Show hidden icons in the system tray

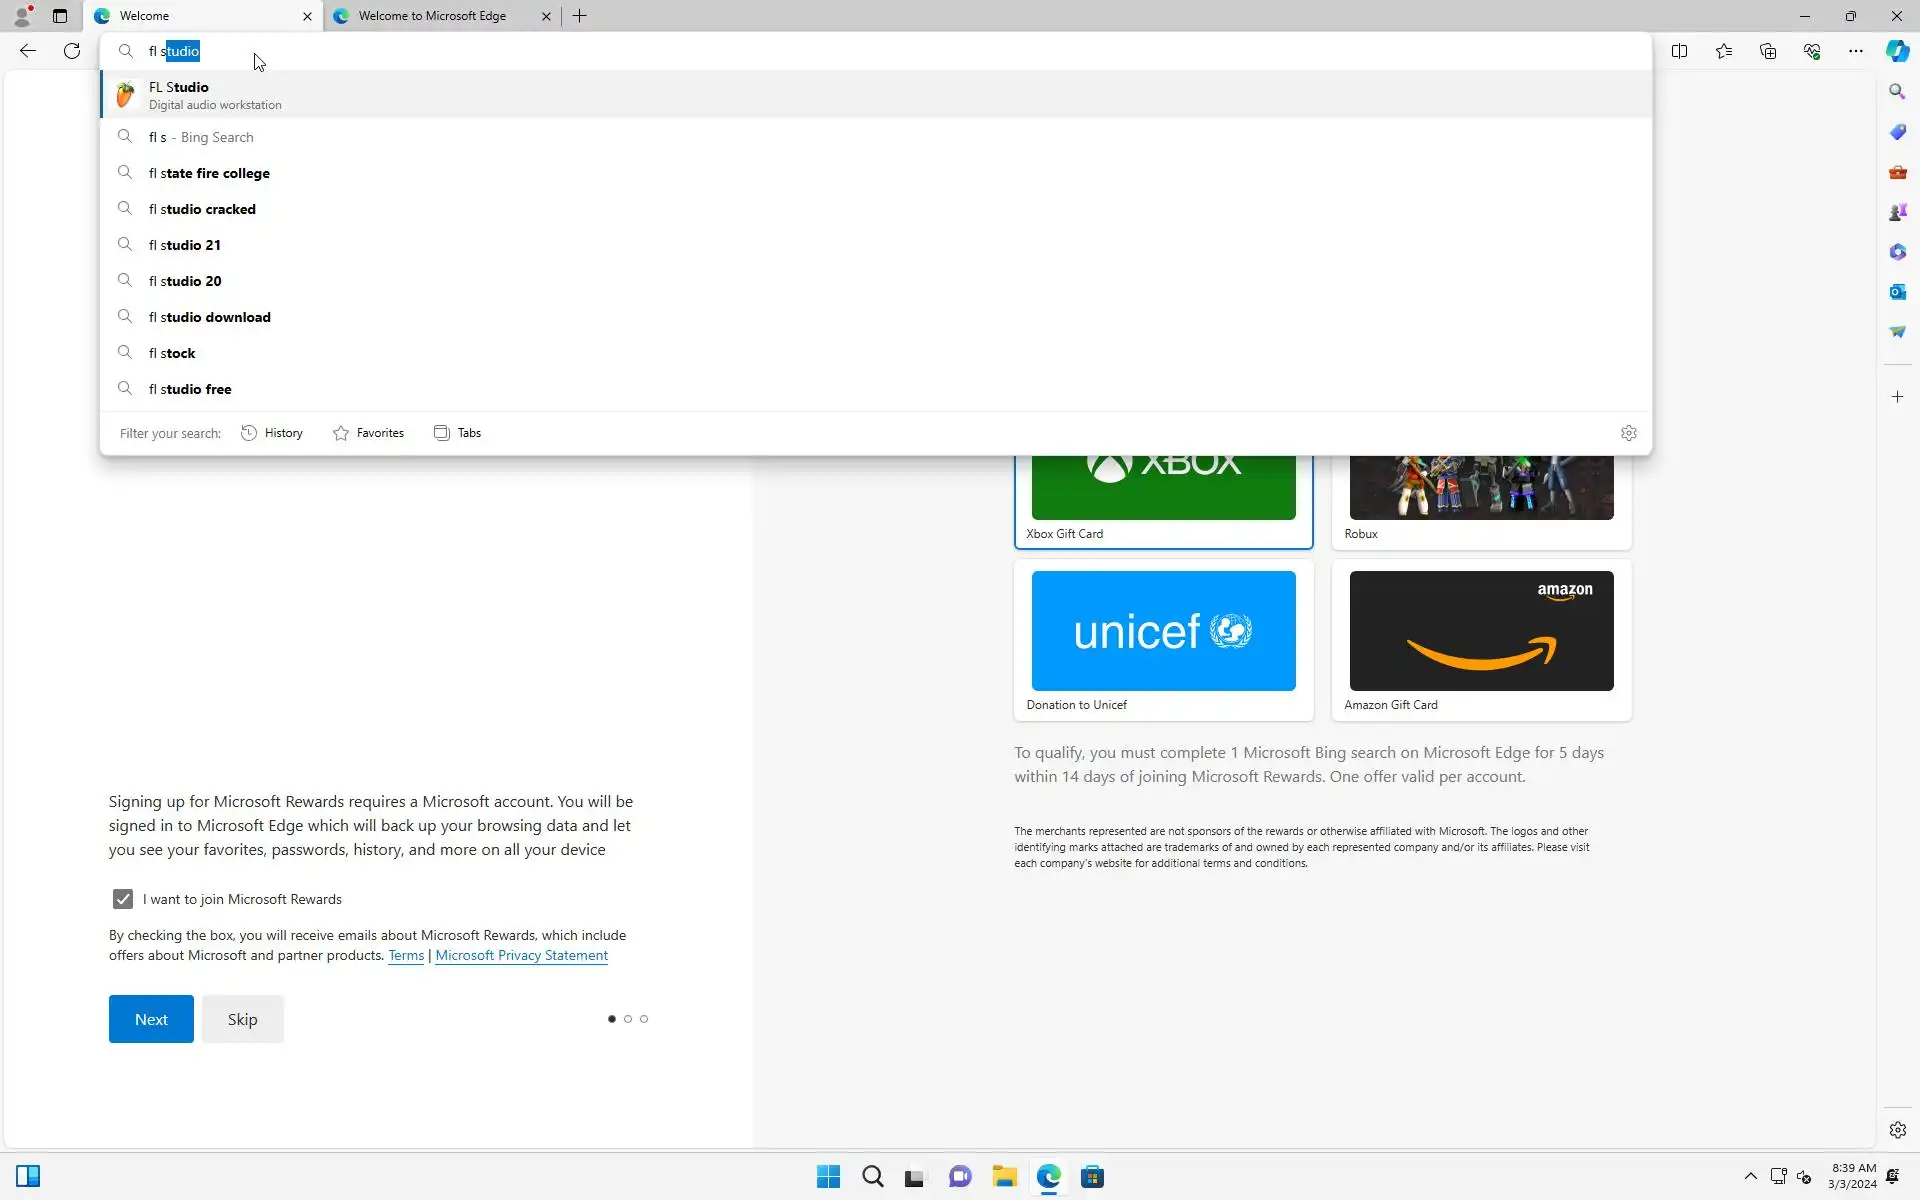tap(1750, 1176)
